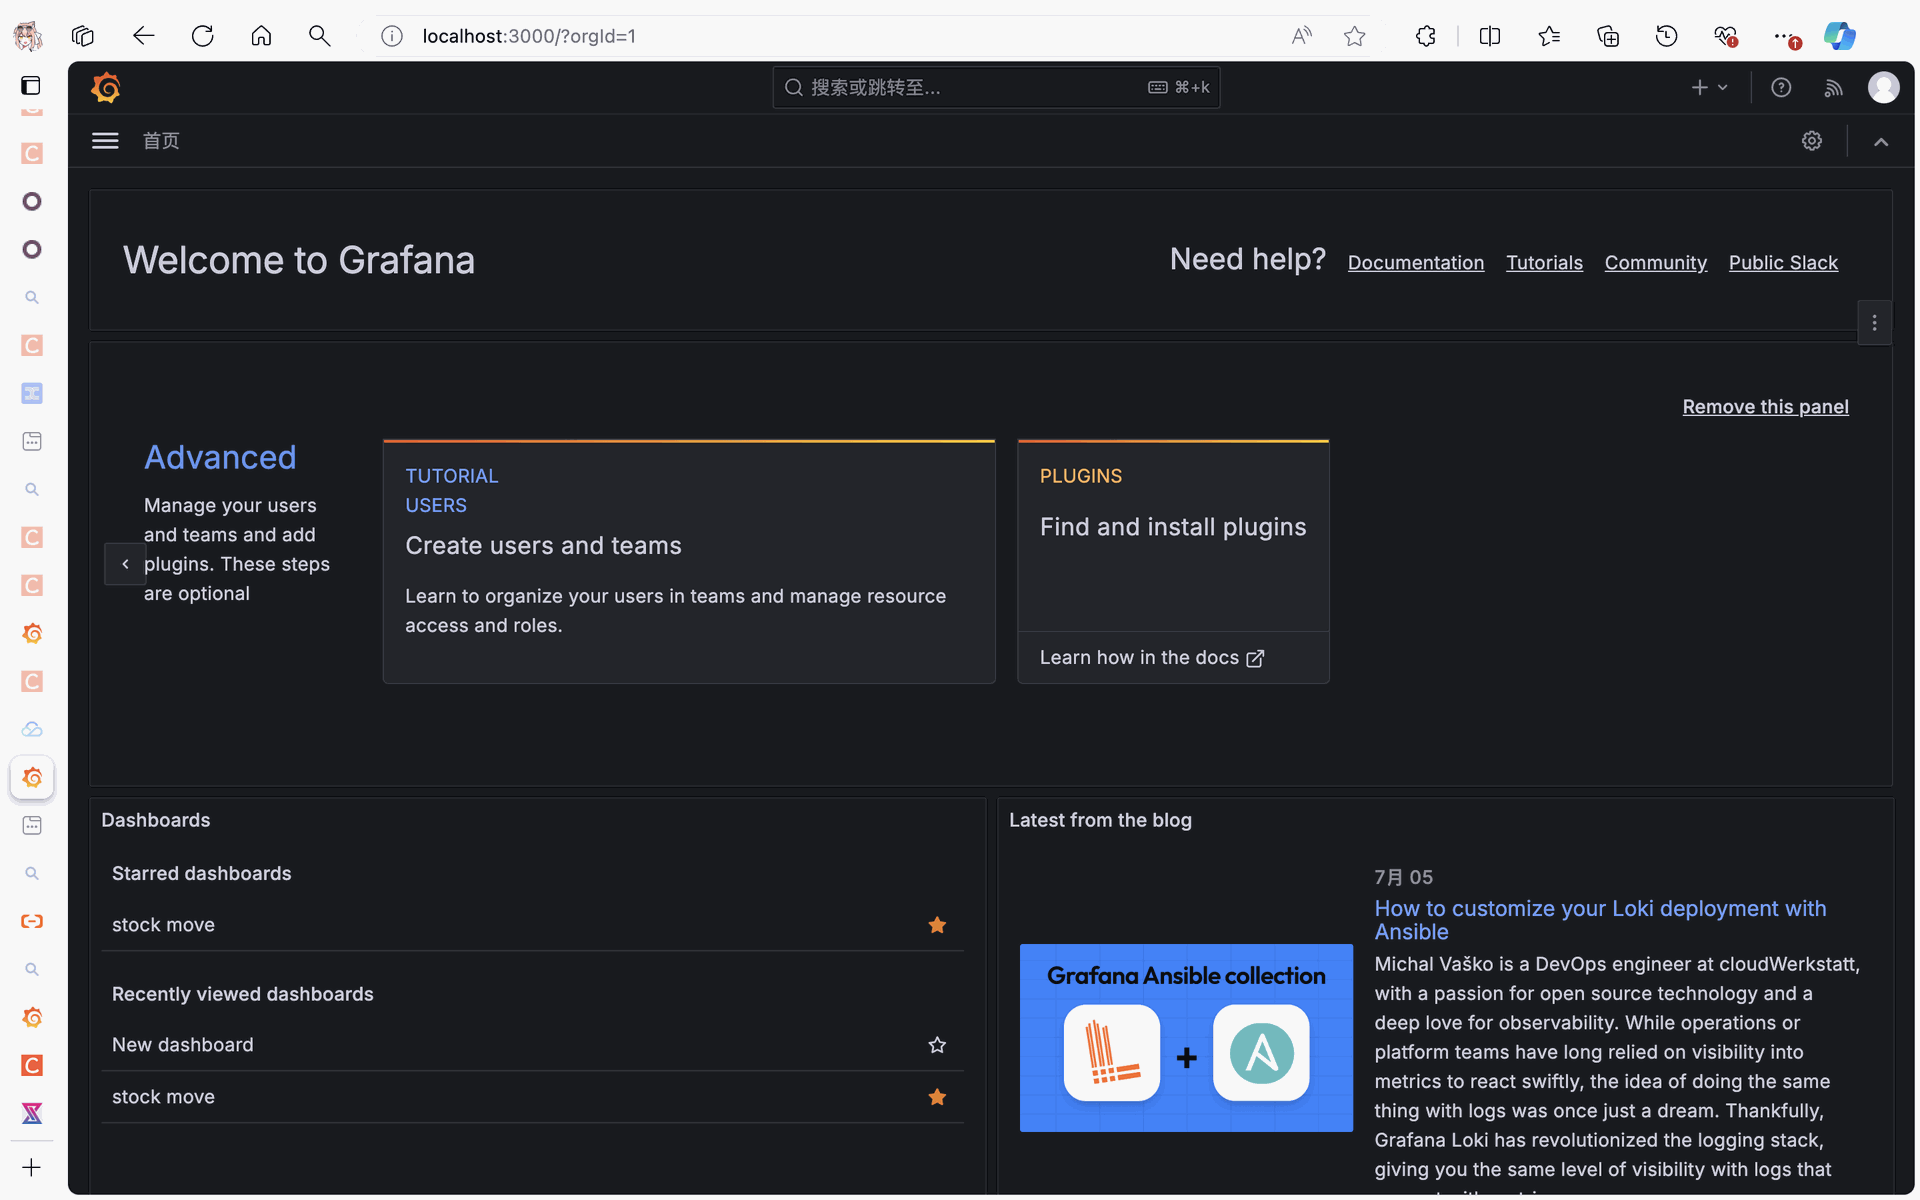The width and height of the screenshot is (1920, 1200).
Task: Switch to cloud icon vertical tab
Action: (32, 729)
